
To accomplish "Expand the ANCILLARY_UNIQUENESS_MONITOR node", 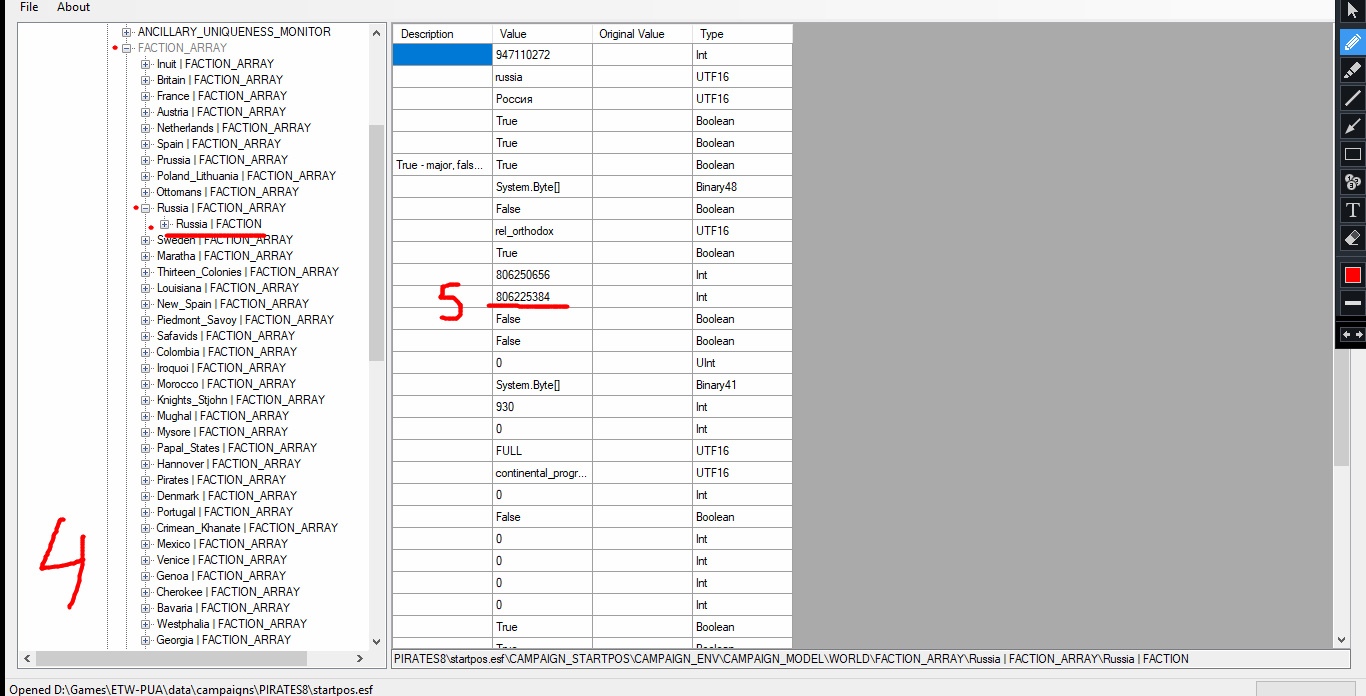I will tap(127, 32).
